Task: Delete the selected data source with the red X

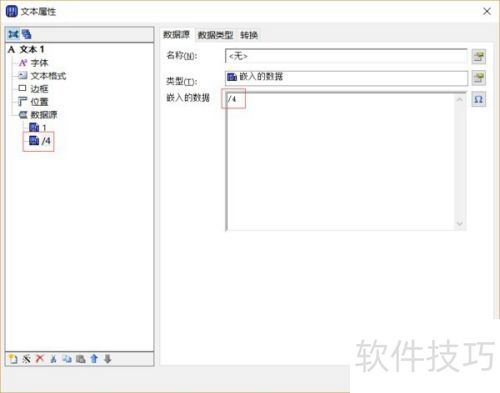Action: [40, 359]
